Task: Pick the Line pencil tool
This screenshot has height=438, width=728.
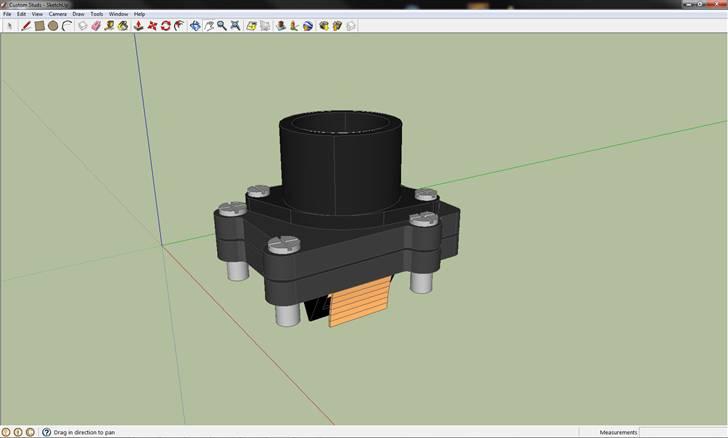Action: [26, 26]
